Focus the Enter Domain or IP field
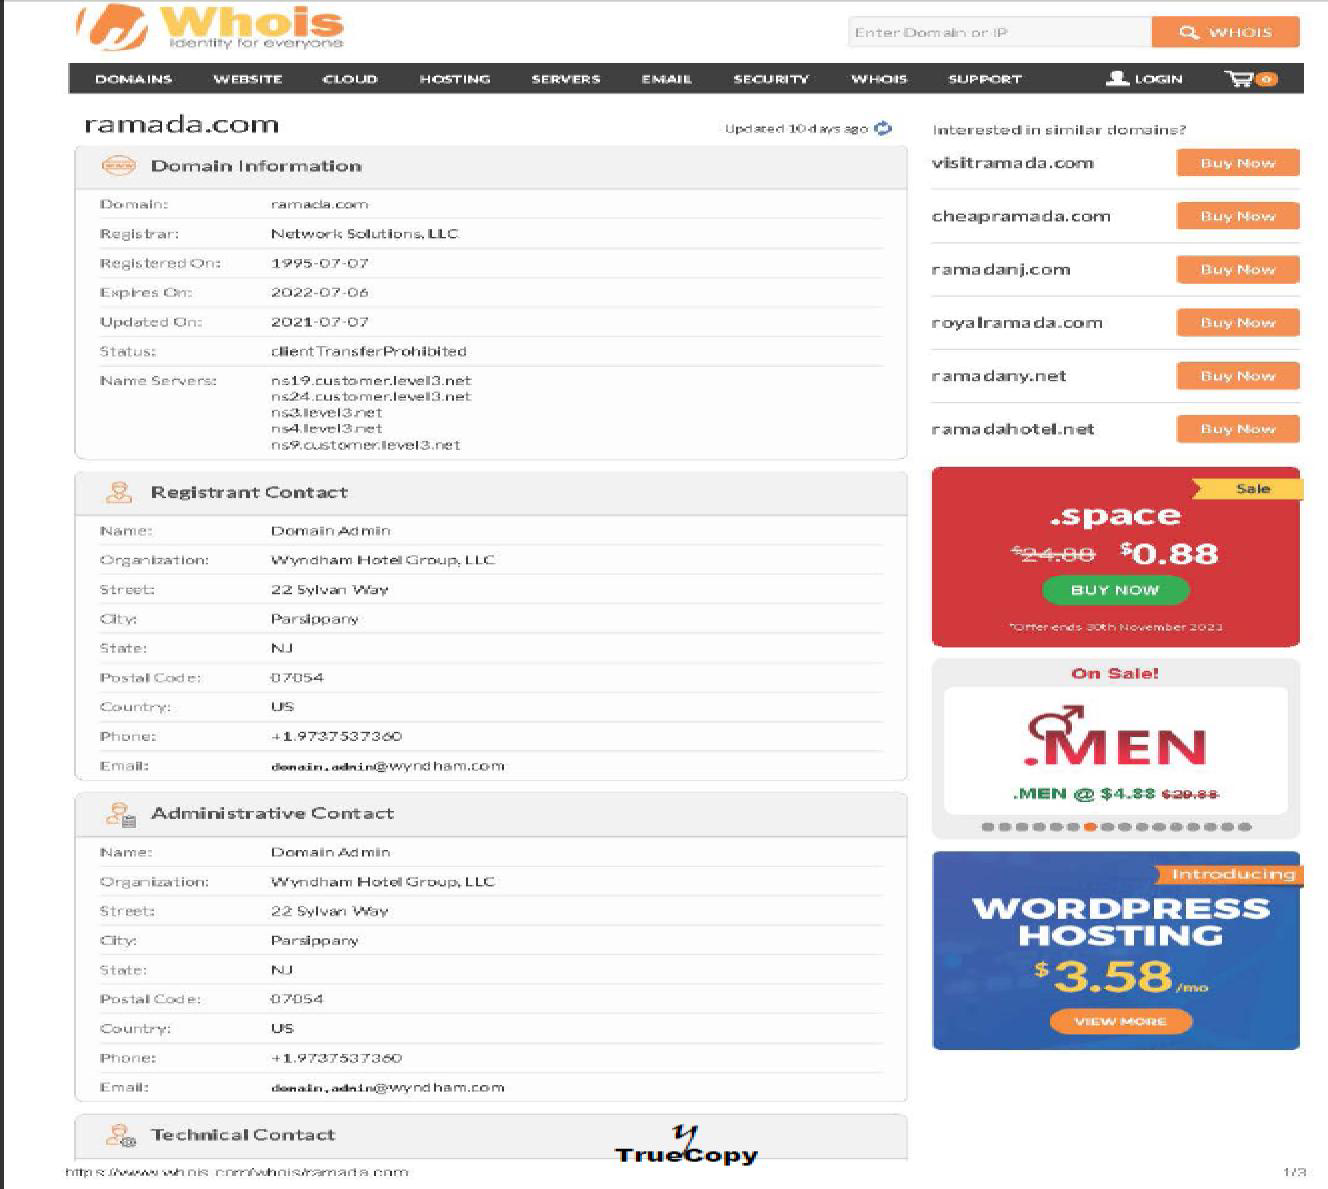Viewport: 1328px width, 1189px height. click(x=1000, y=32)
